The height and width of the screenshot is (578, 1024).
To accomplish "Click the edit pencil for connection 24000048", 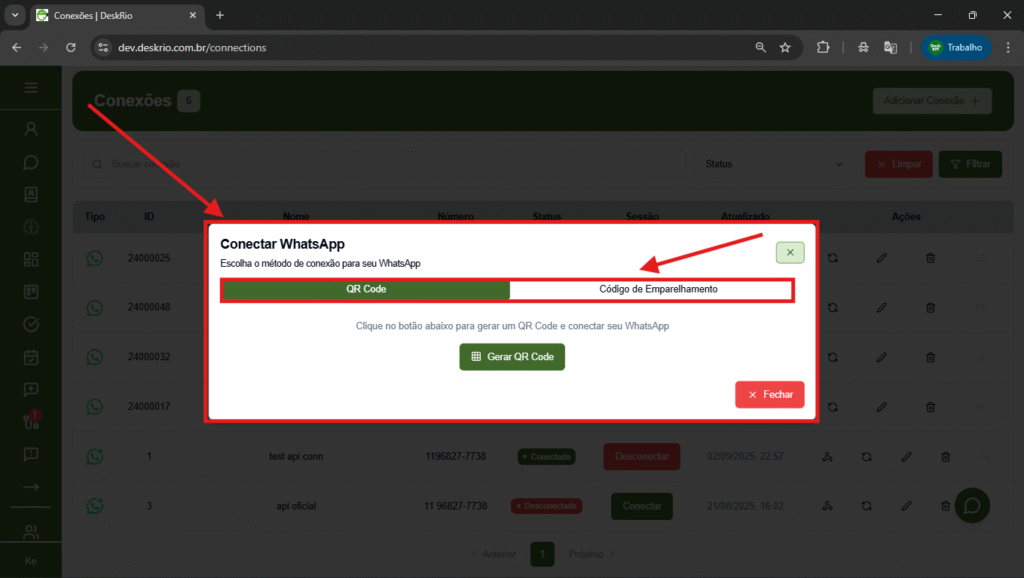I will coord(882,308).
